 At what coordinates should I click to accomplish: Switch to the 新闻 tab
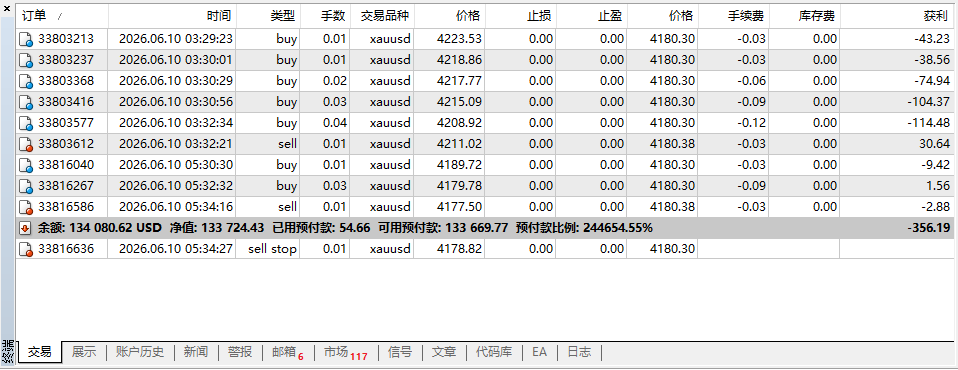(196, 352)
